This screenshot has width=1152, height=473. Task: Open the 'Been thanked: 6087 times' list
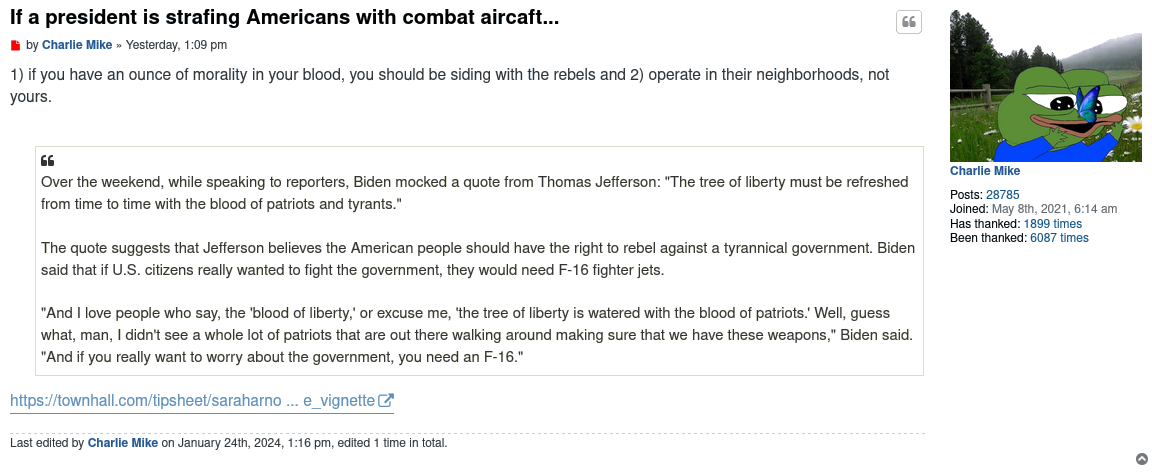tap(1059, 238)
